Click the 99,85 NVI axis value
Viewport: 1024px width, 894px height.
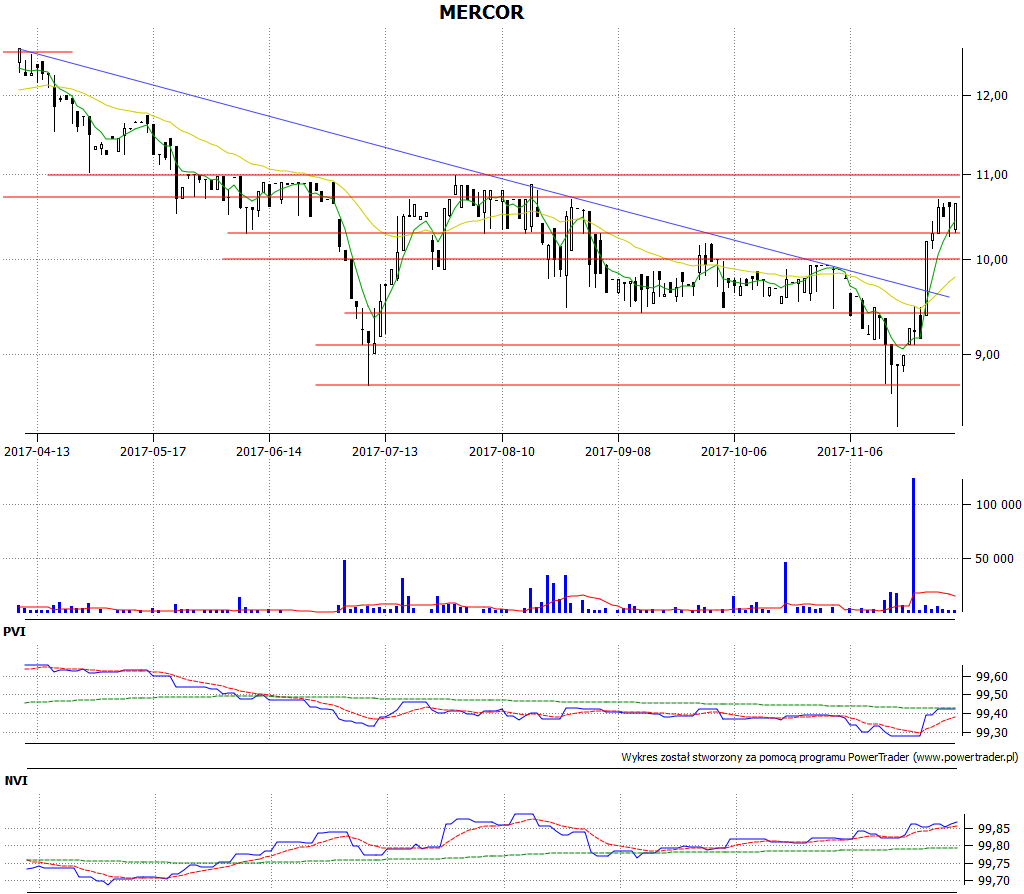tap(993, 828)
